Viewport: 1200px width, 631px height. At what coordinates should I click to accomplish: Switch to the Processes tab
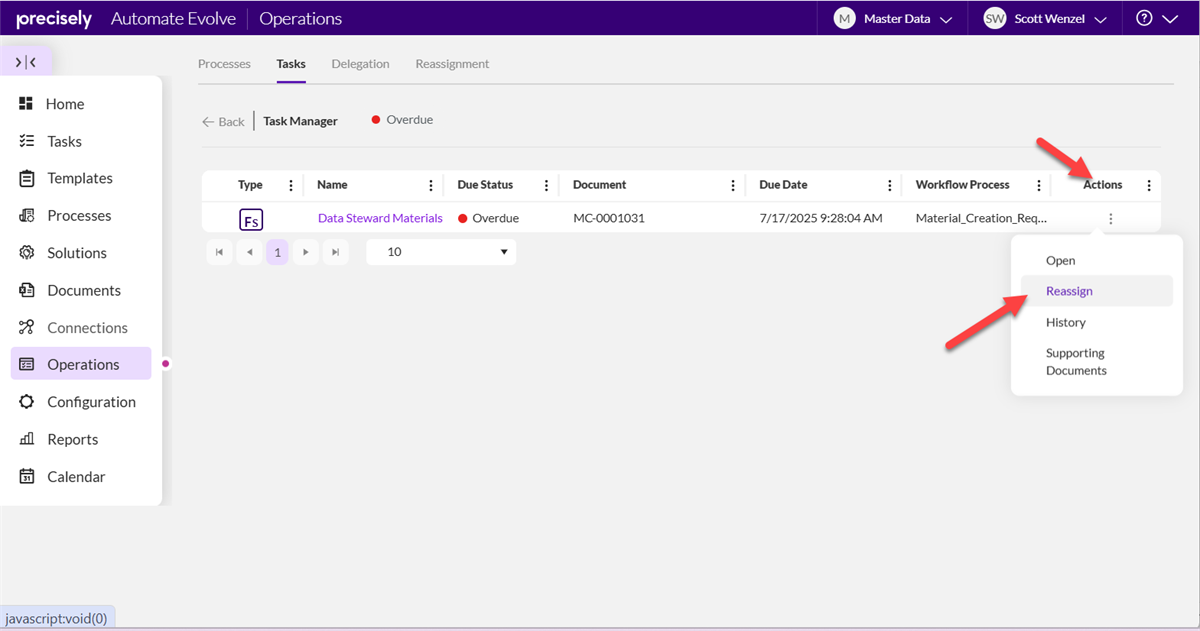(224, 64)
